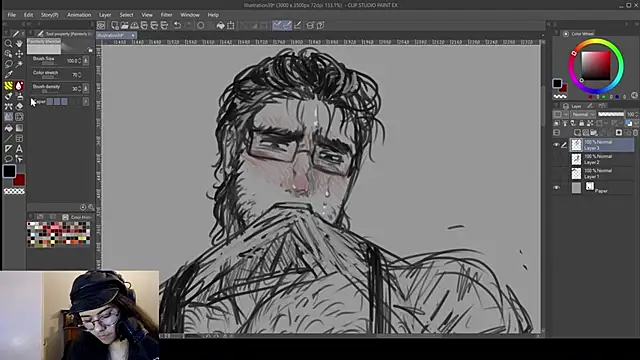The image size is (640, 360).
Task: Close the Illustration39 canvas tab
Action: pos(133,36)
